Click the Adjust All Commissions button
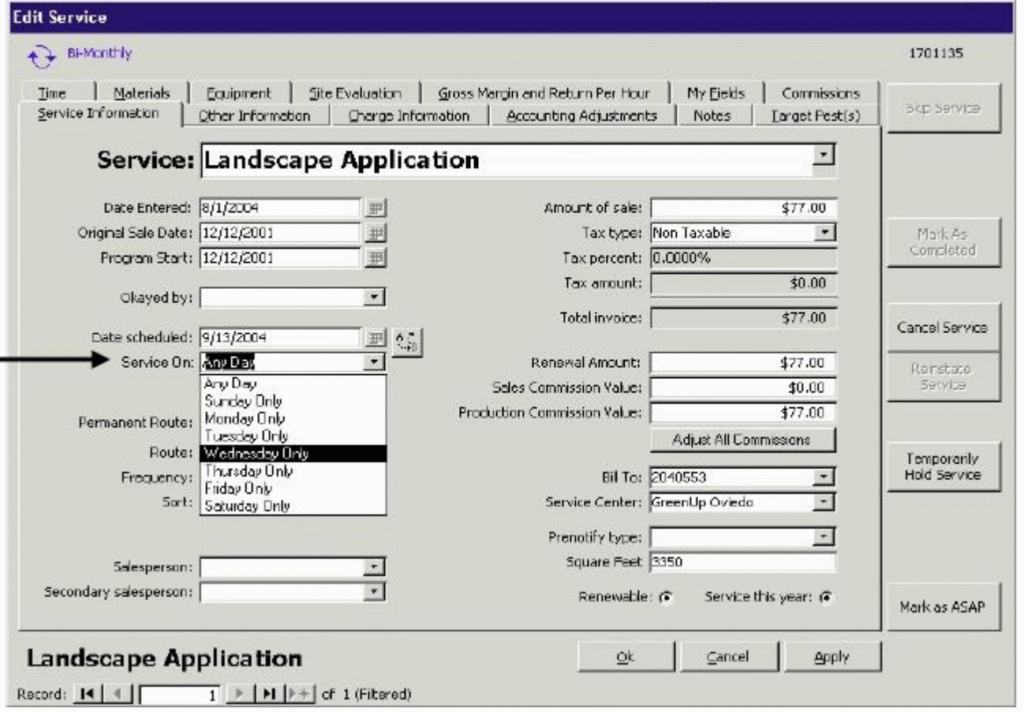 [741, 439]
